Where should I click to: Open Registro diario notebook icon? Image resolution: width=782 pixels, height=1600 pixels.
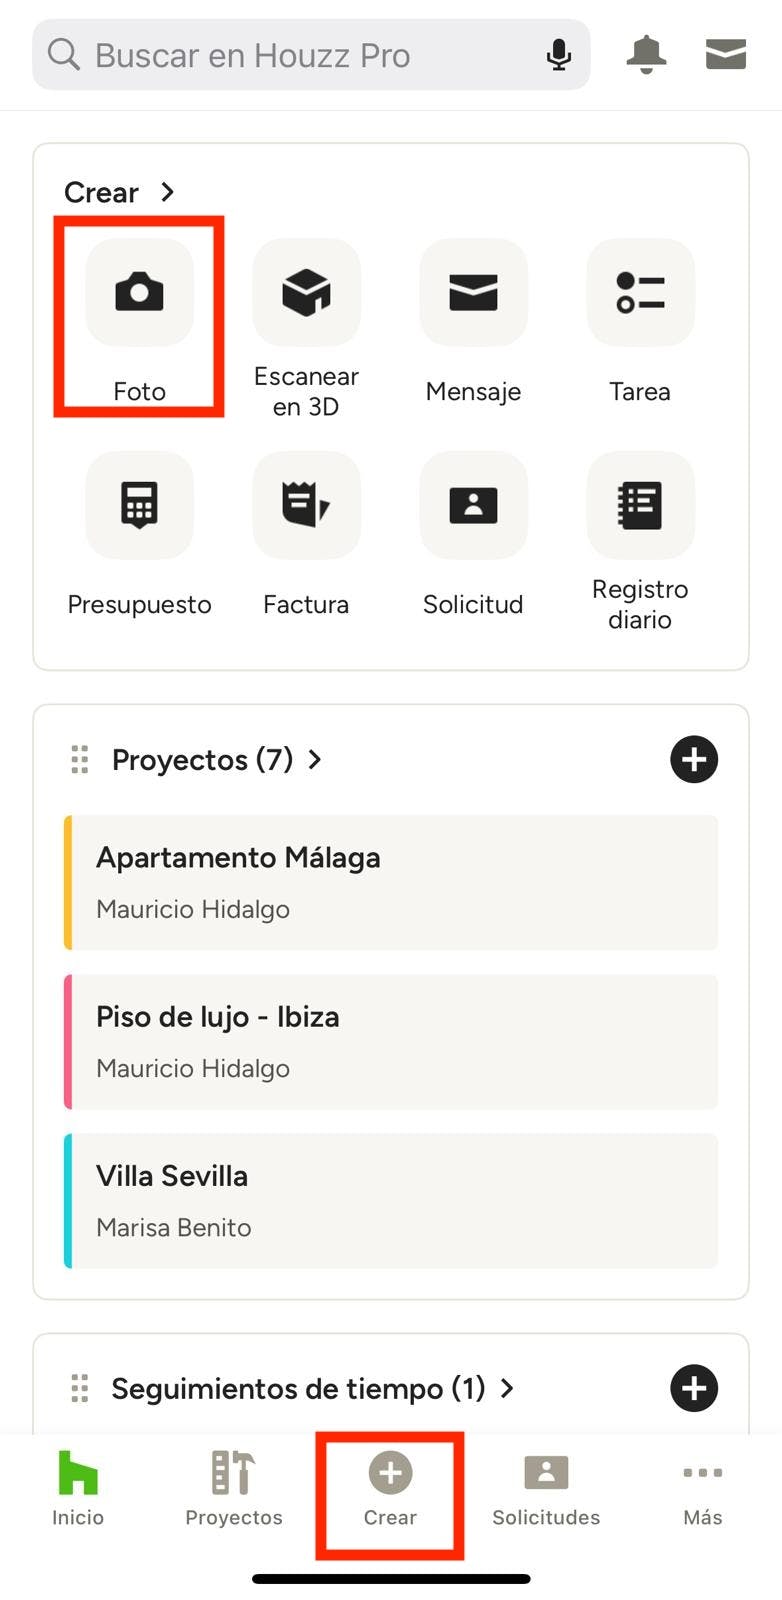tap(640, 505)
